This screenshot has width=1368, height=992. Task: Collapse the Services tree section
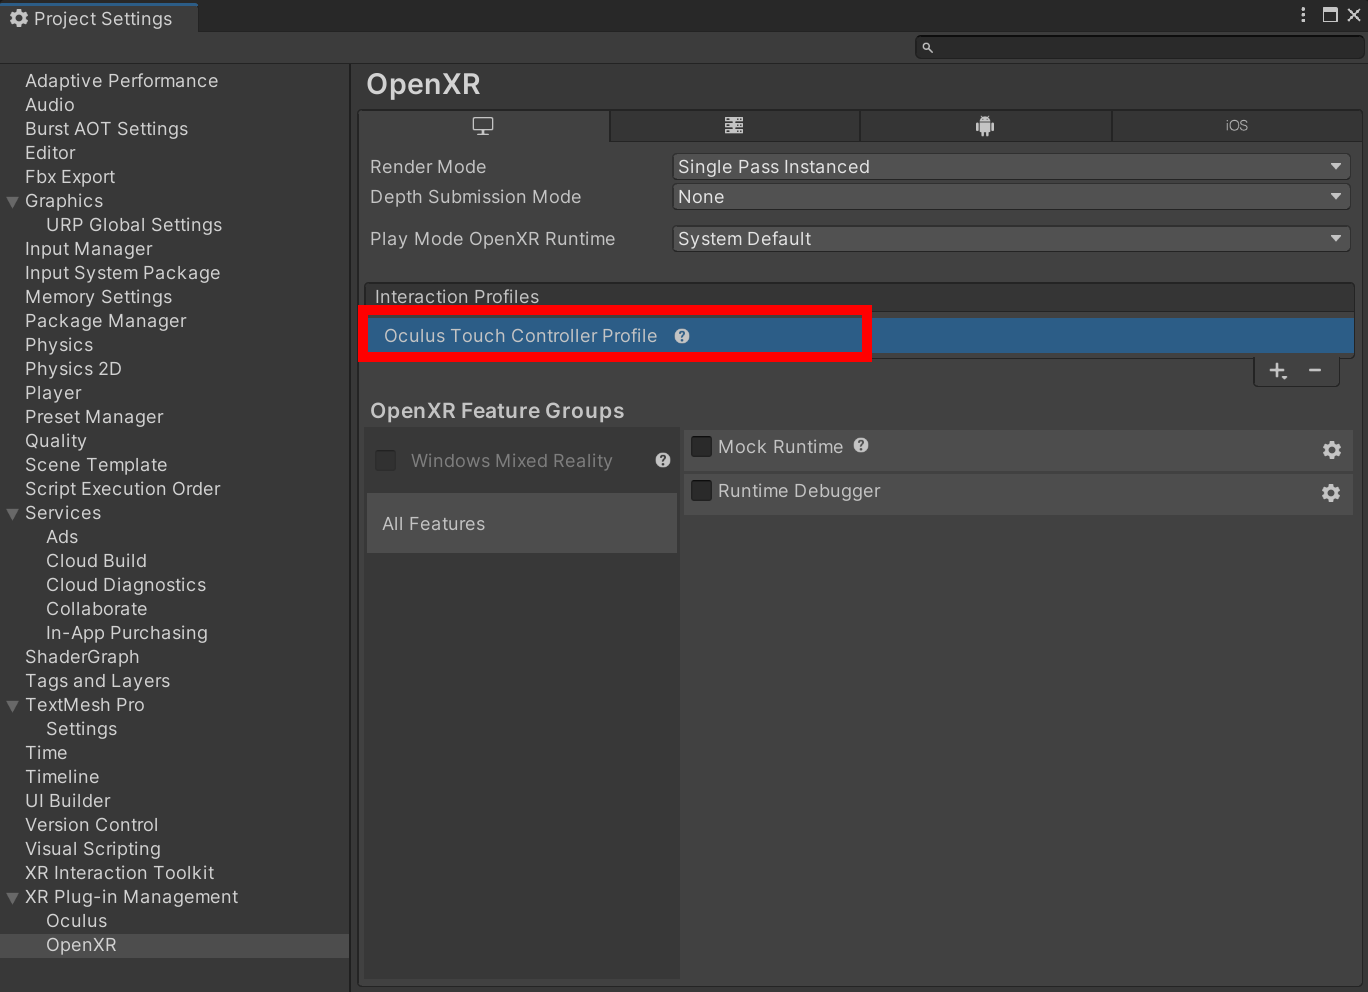(x=13, y=514)
